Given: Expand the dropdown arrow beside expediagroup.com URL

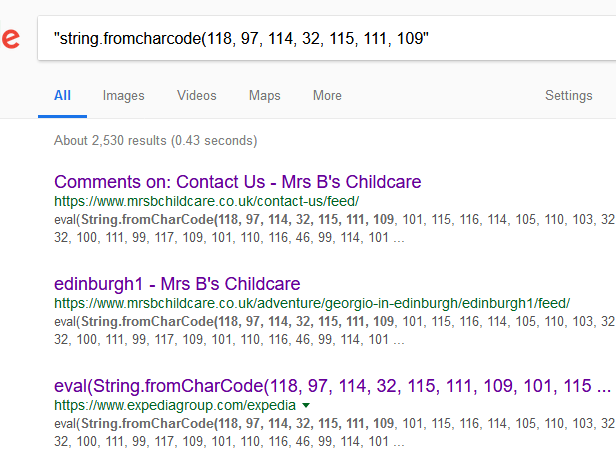Looking at the screenshot, I should (306, 405).
